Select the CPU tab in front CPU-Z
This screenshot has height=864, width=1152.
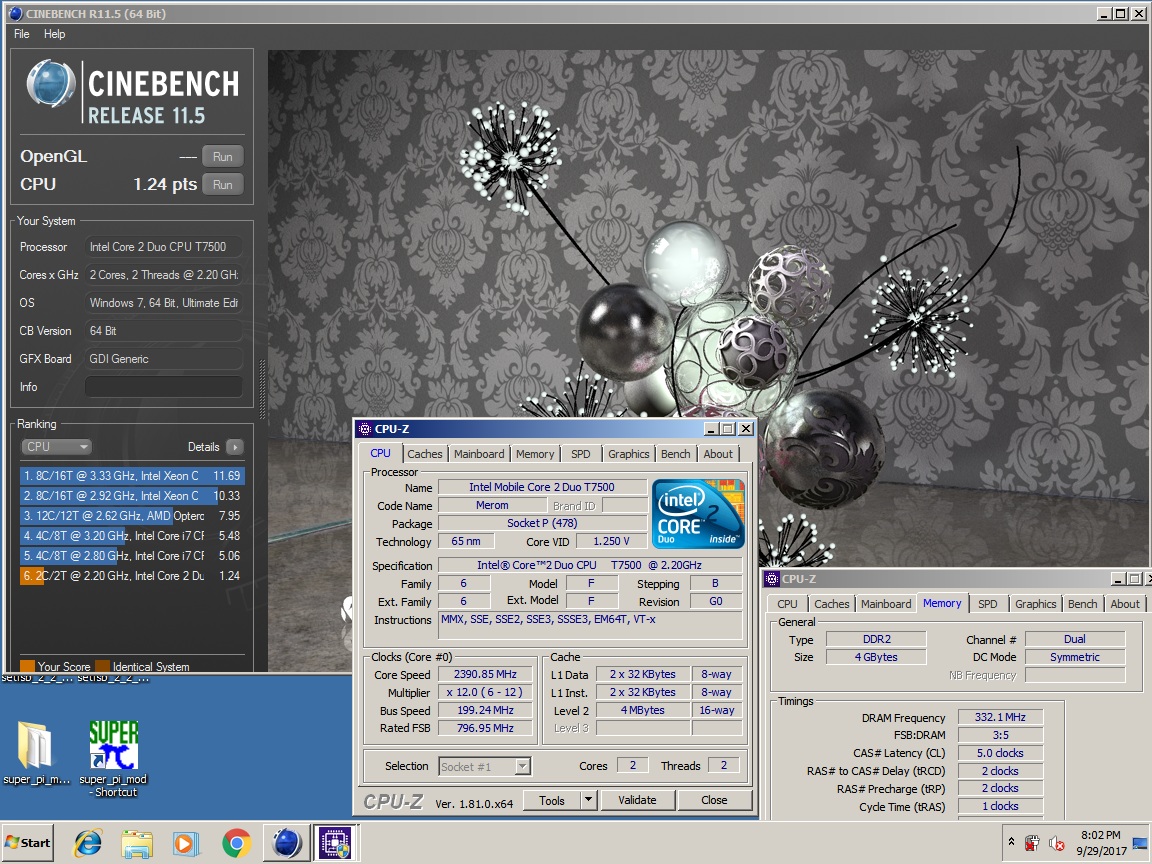pos(381,453)
